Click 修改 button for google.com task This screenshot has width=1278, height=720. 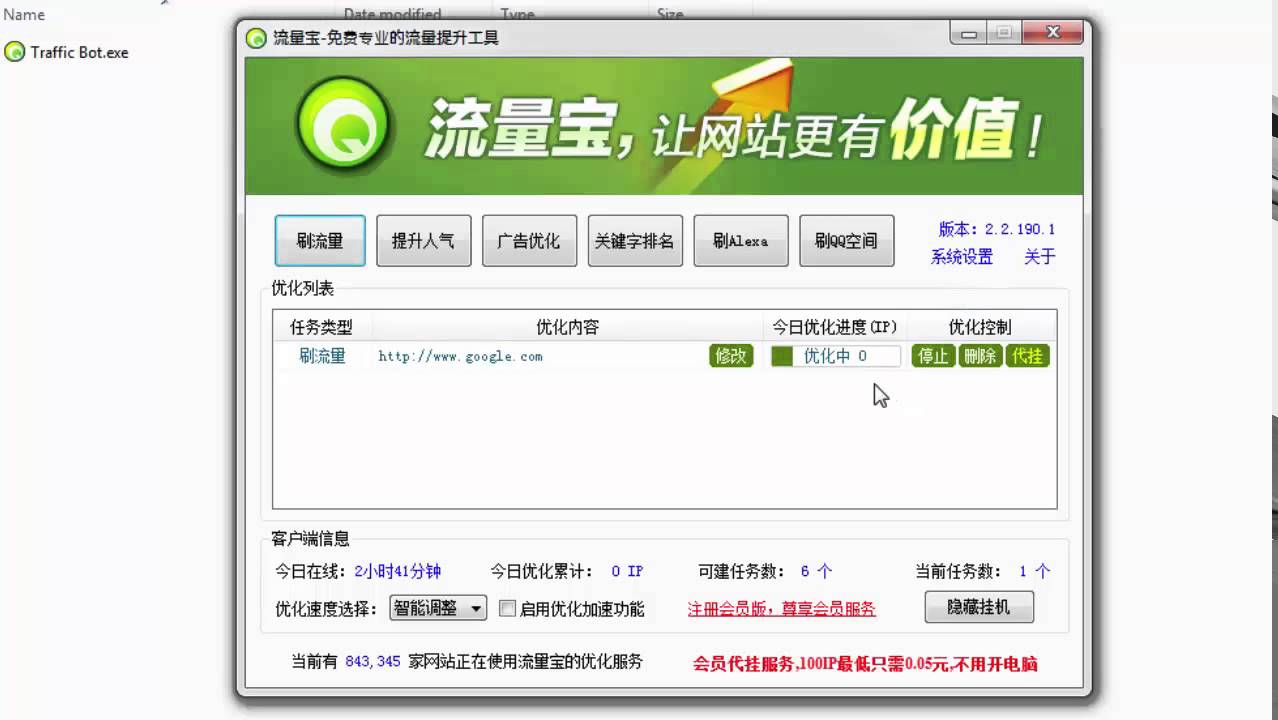pos(731,356)
